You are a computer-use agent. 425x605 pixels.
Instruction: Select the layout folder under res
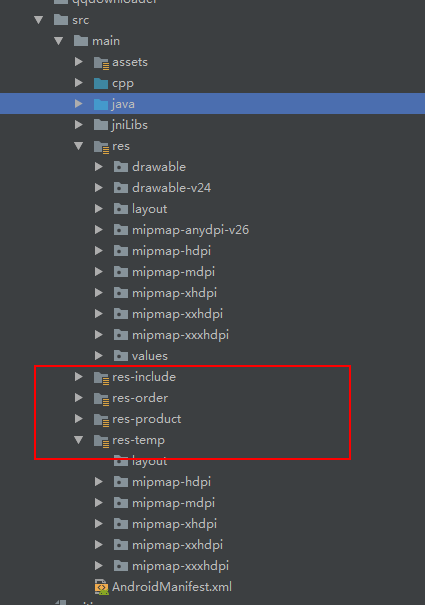[x=149, y=209]
